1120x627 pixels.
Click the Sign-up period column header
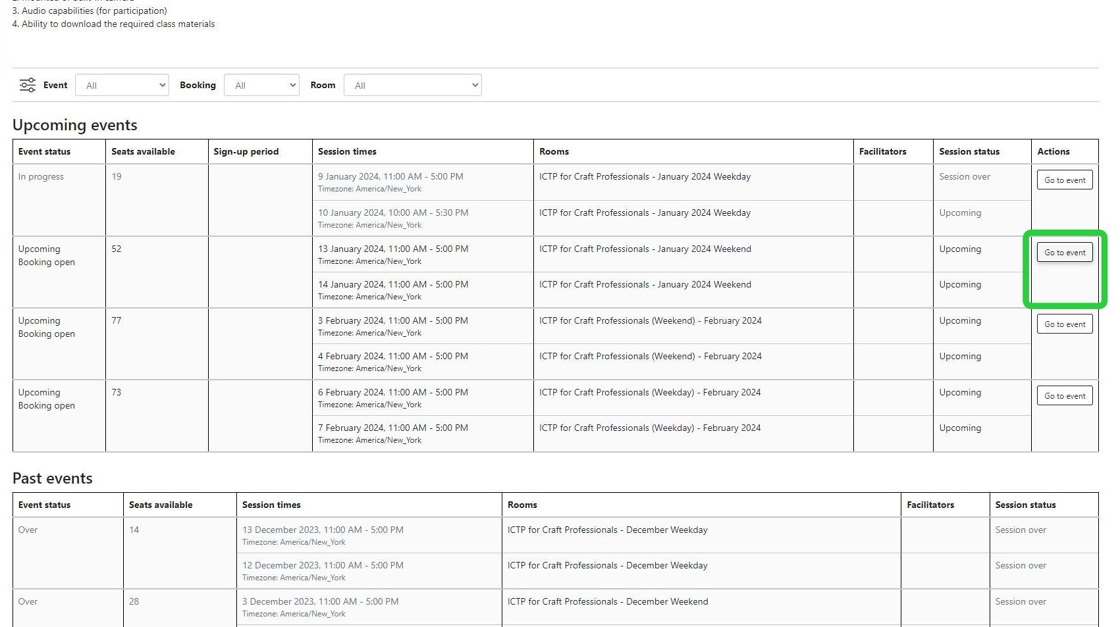(x=246, y=152)
